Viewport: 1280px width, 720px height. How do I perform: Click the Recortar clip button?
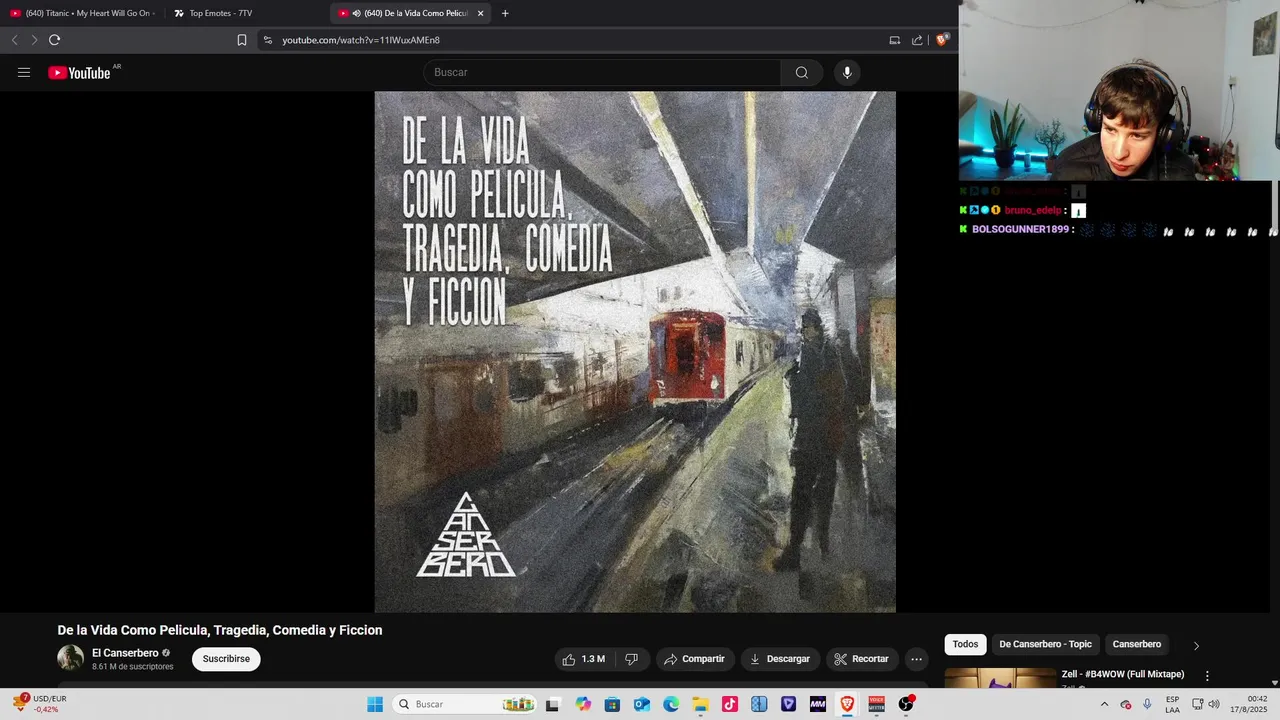point(861,659)
